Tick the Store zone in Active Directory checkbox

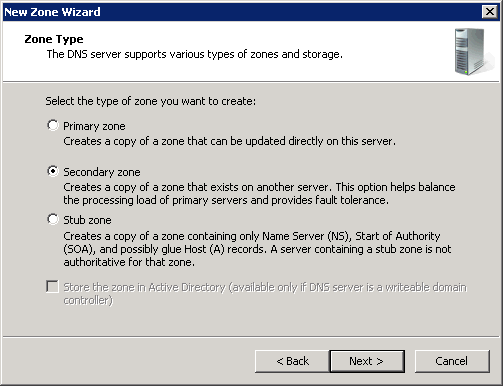click(52, 287)
